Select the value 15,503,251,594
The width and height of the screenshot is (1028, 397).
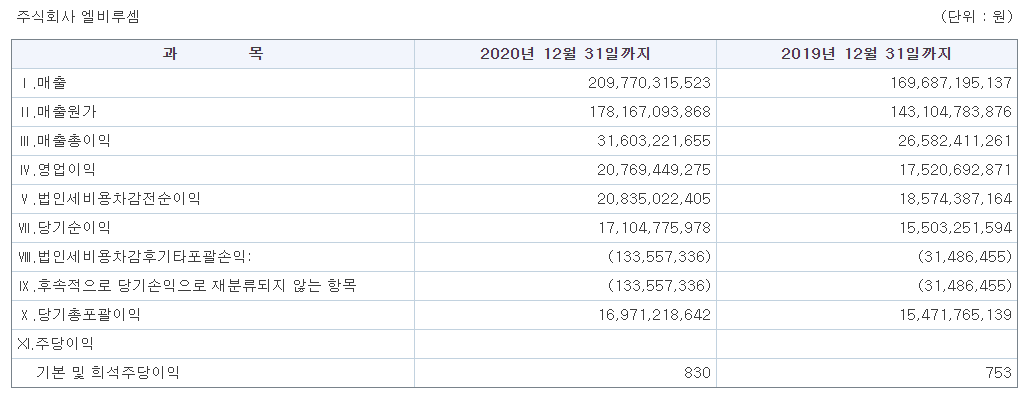955,227
